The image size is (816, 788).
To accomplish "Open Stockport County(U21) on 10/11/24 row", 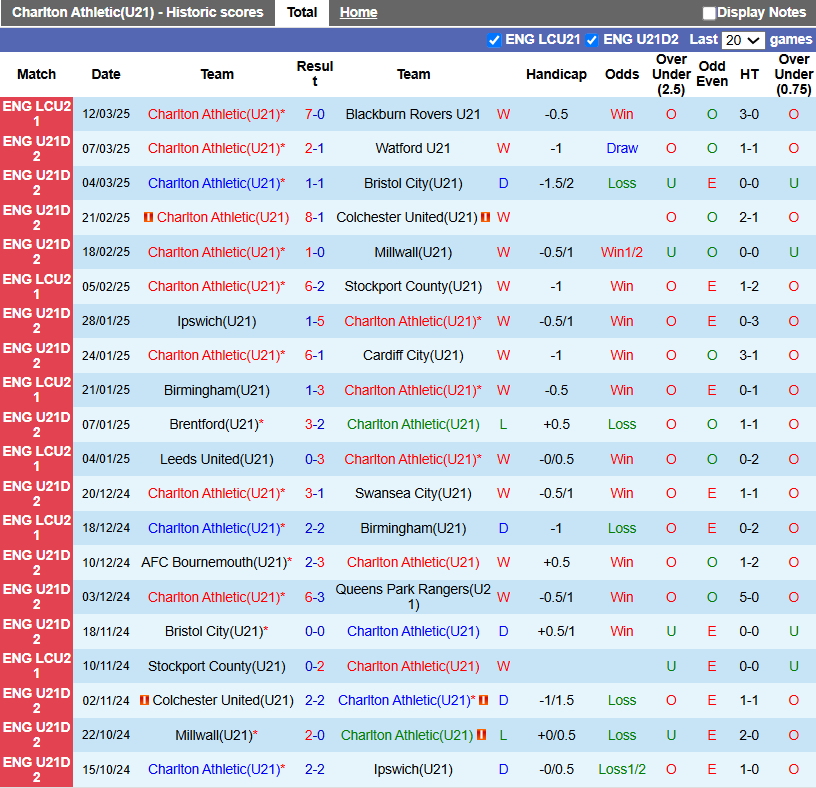I will click(216, 666).
